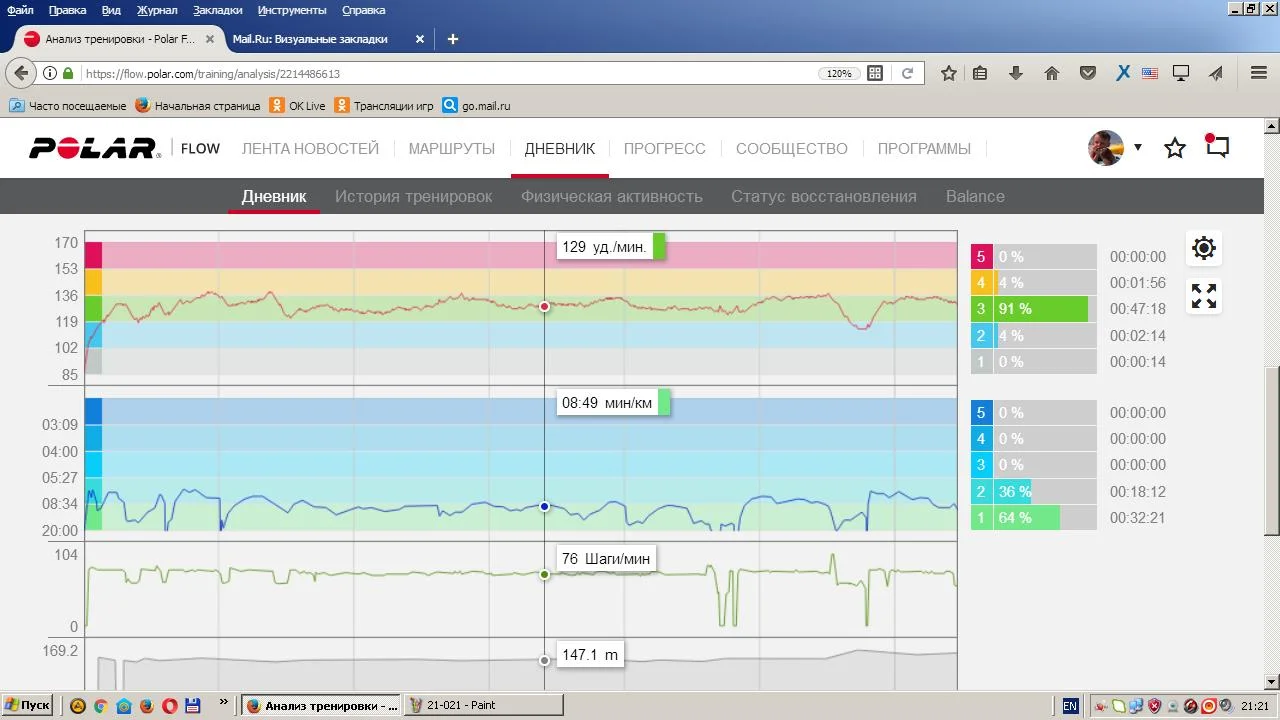
Task: Go to ЛЕНТА НОВОСТЕЙ section
Action: click(x=310, y=148)
